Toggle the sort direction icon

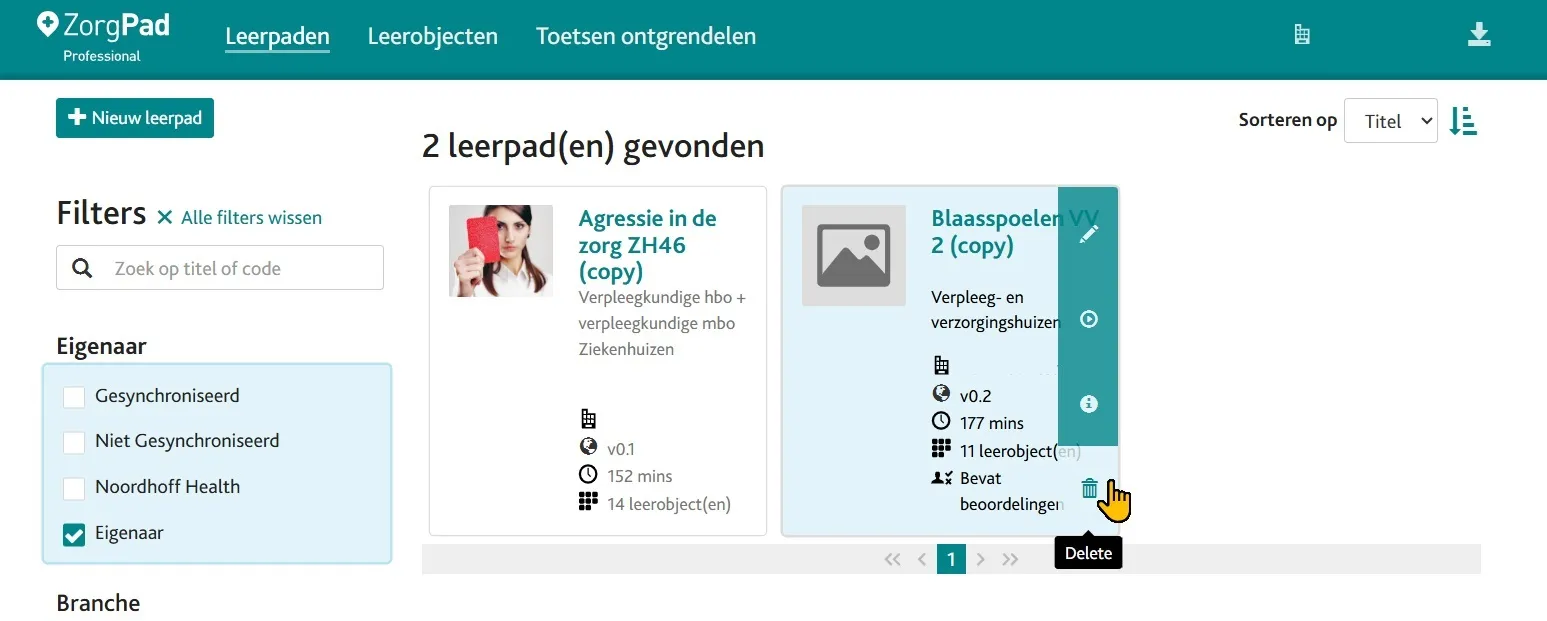coord(1463,121)
